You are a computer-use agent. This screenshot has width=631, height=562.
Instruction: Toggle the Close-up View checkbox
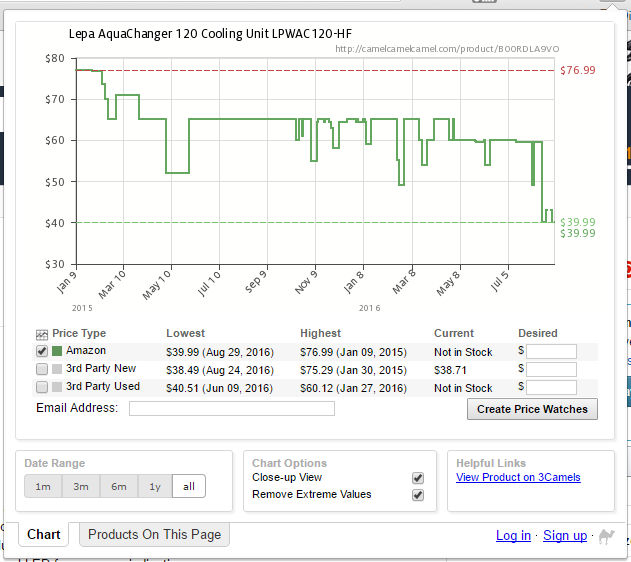coord(418,478)
